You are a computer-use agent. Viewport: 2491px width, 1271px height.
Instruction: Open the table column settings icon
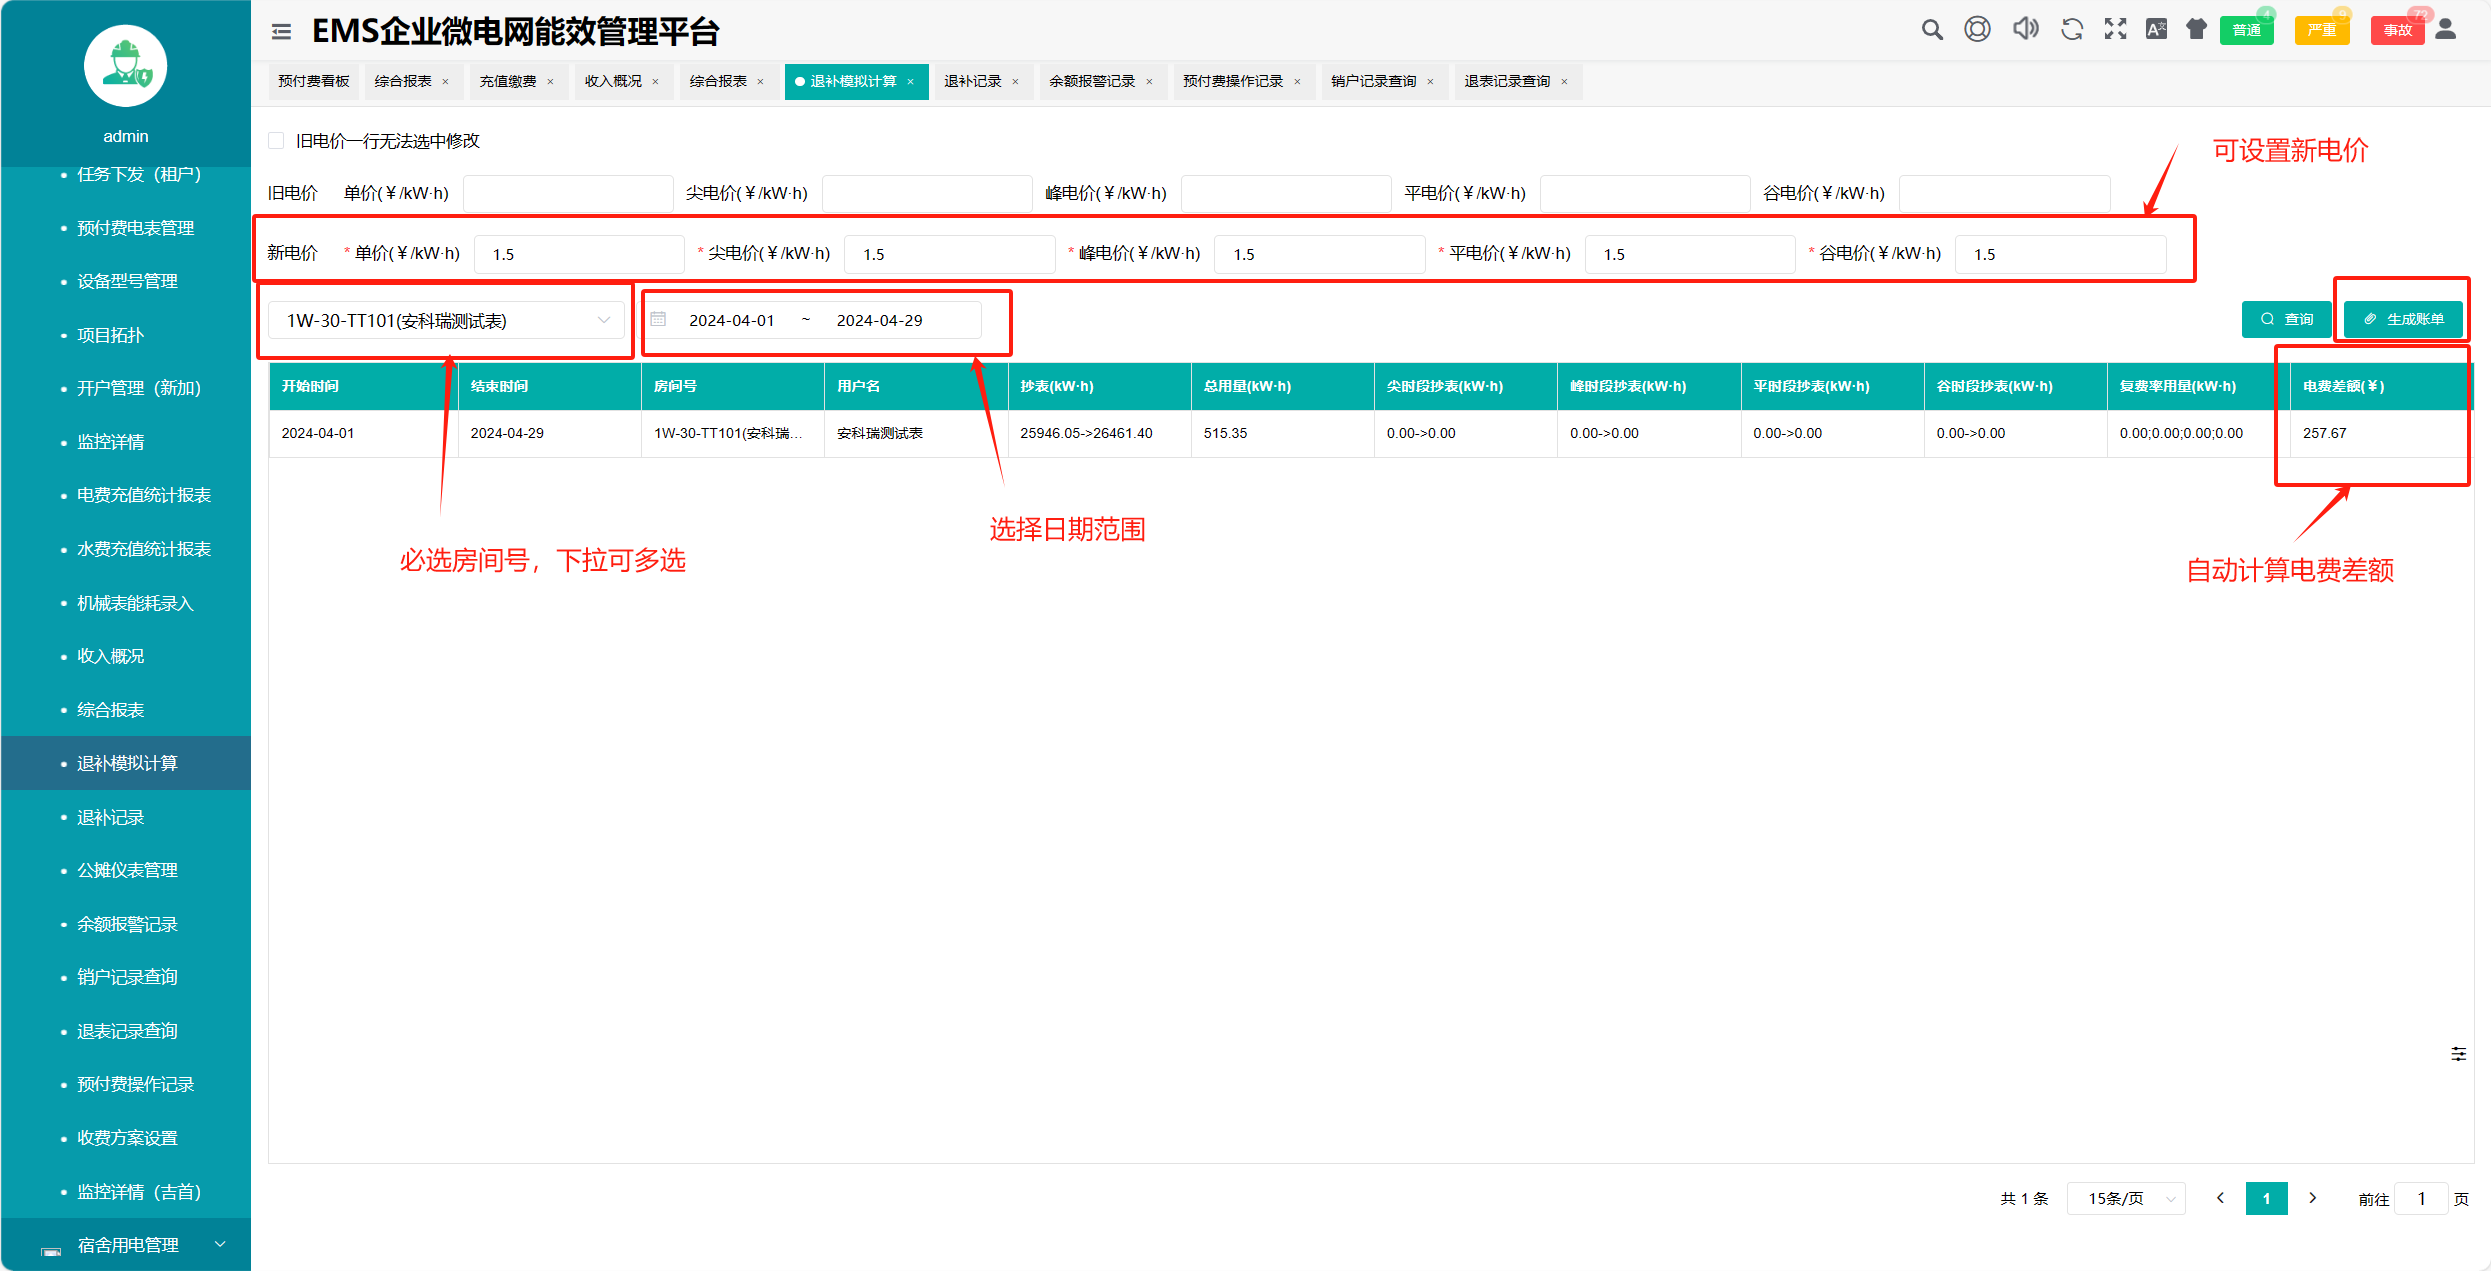(x=2458, y=1054)
